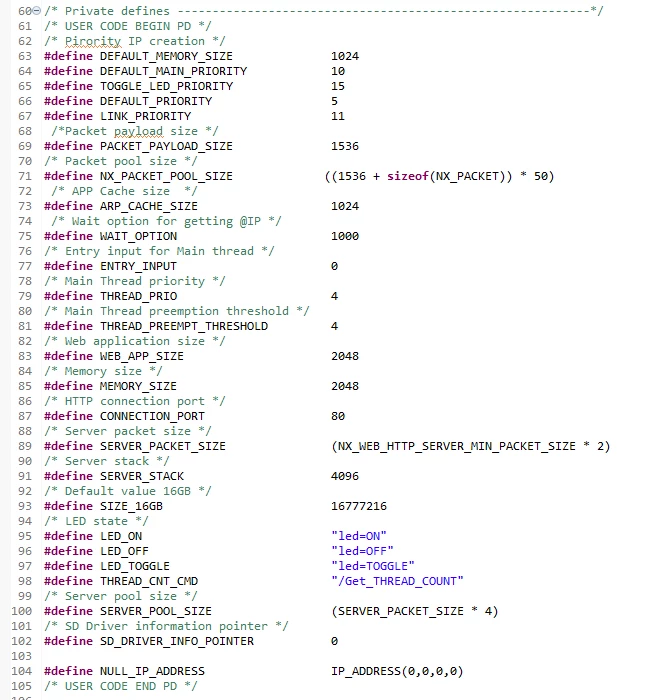Click the "/Get_THREAD_COUNT" string
651x700 pixels.
click(397, 581)
